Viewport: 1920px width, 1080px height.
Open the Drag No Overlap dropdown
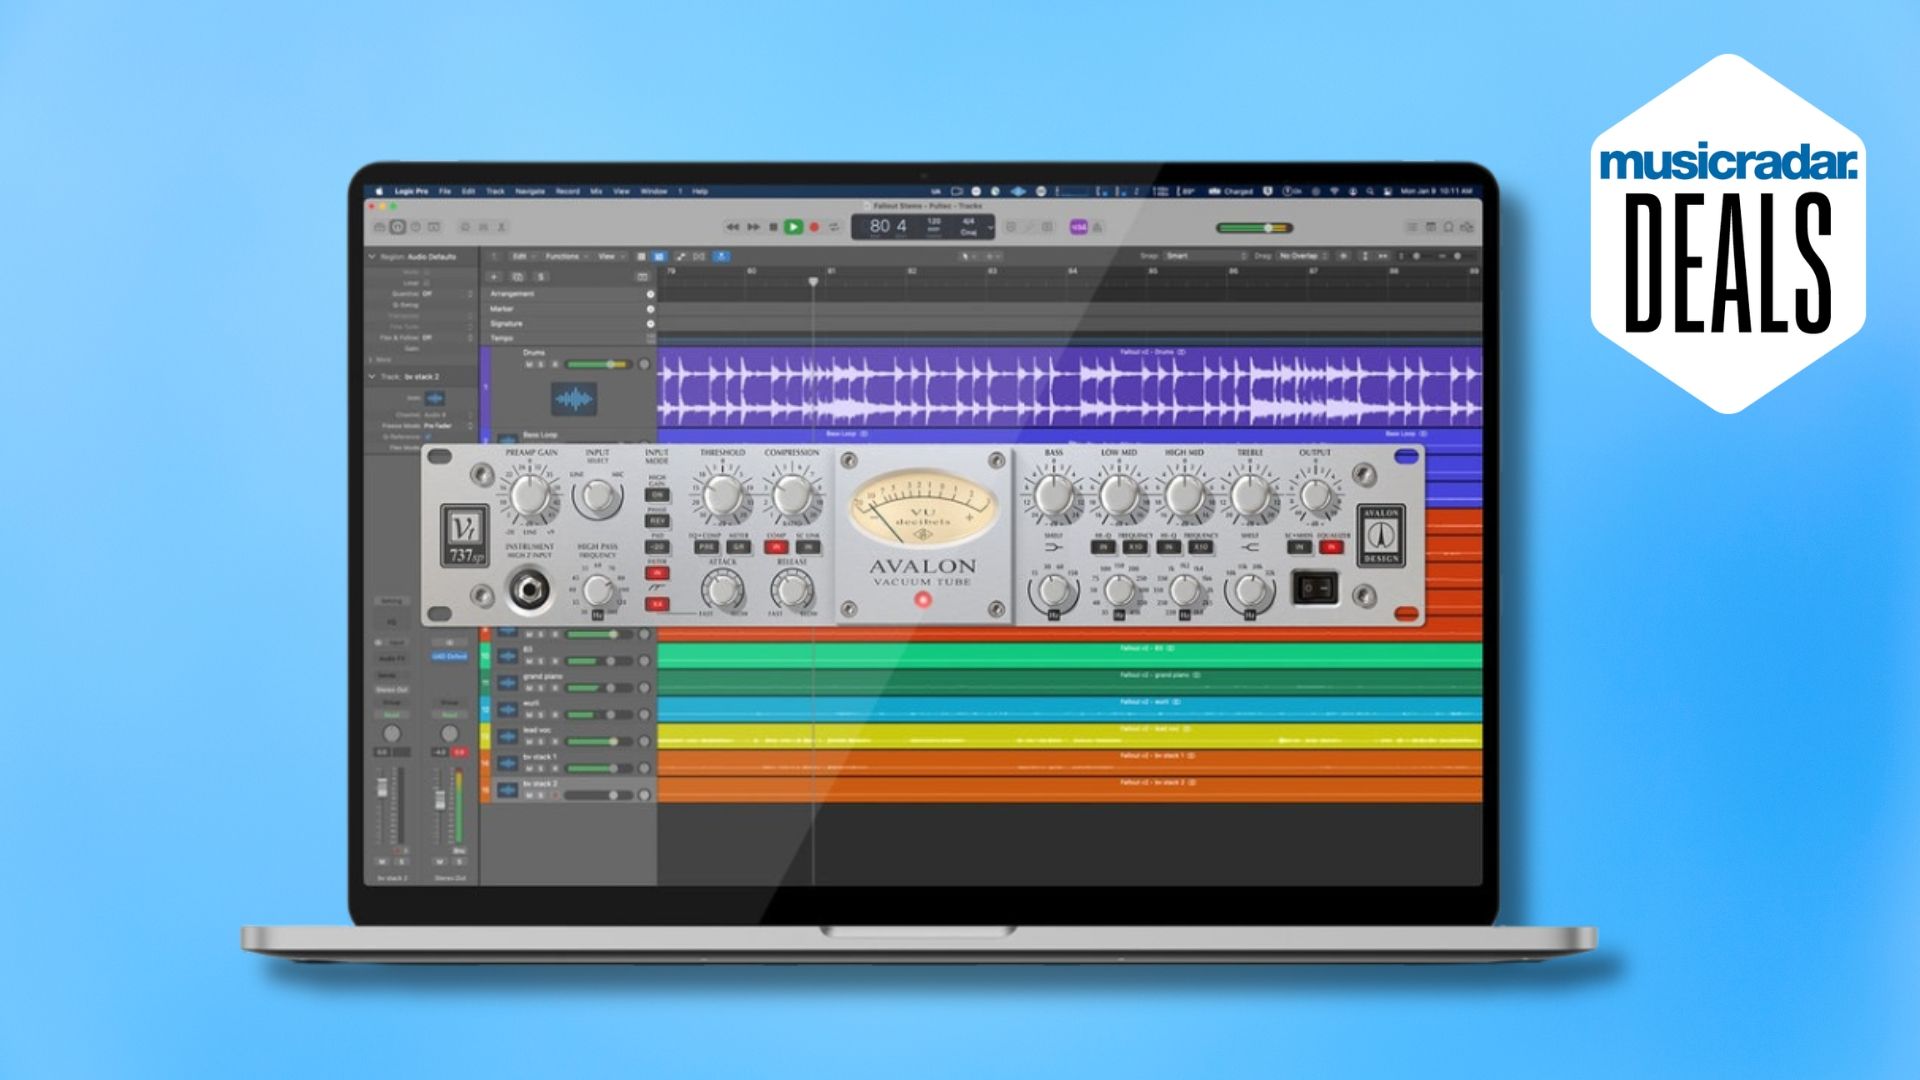[1300, 256]
